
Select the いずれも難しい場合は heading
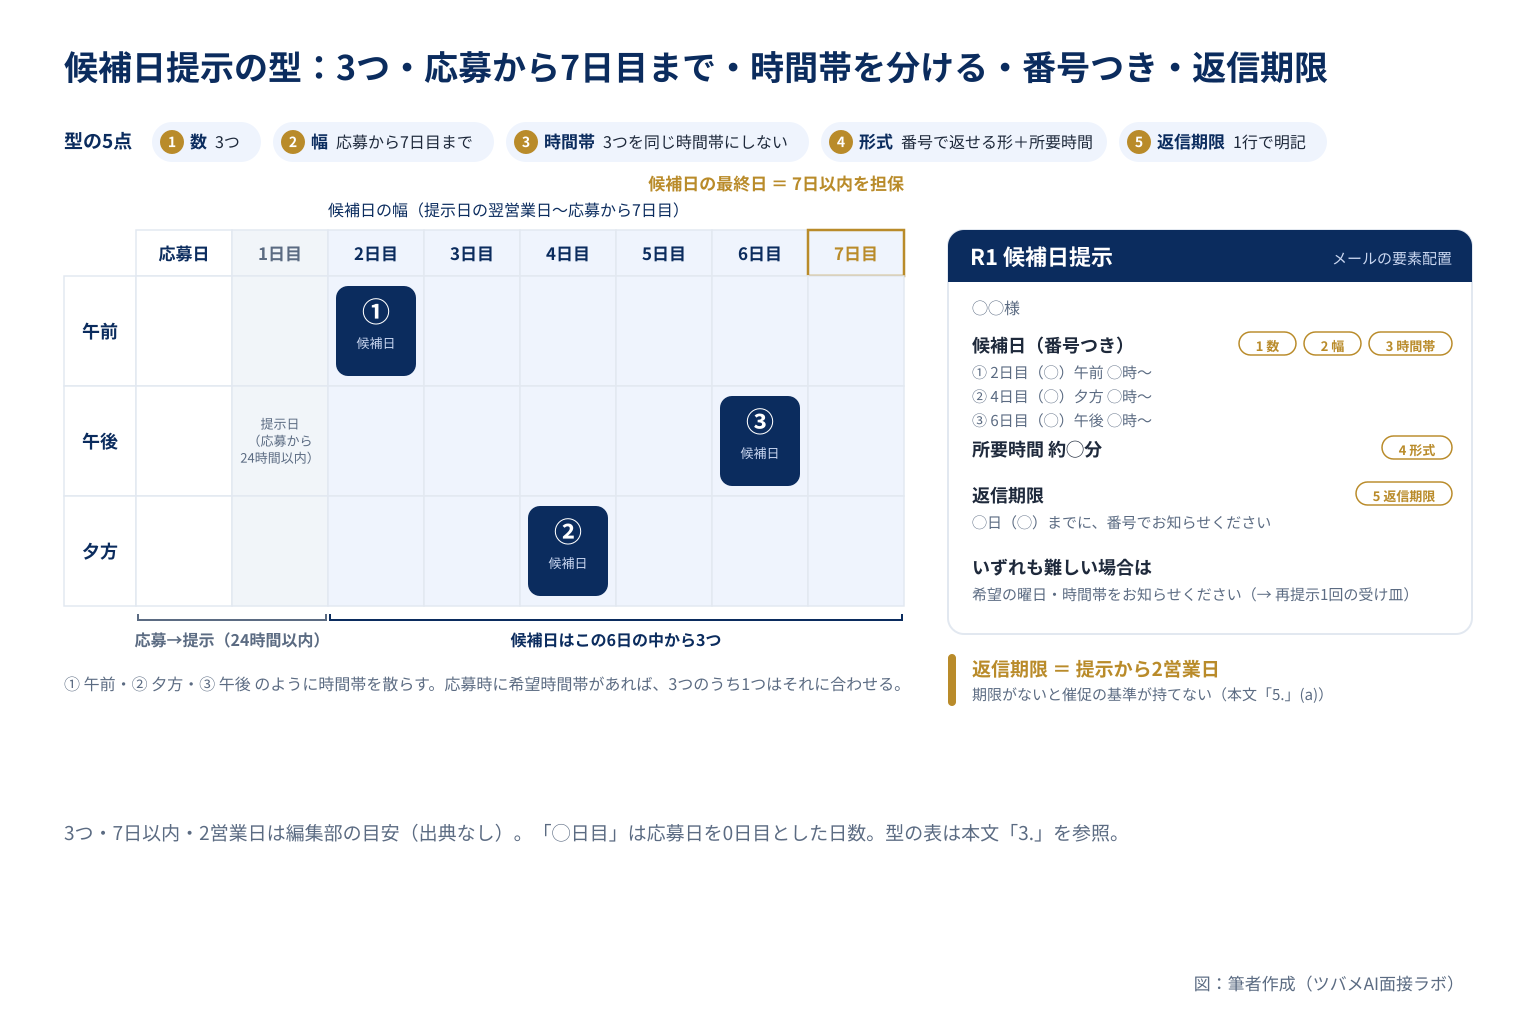pos(1062,567)
